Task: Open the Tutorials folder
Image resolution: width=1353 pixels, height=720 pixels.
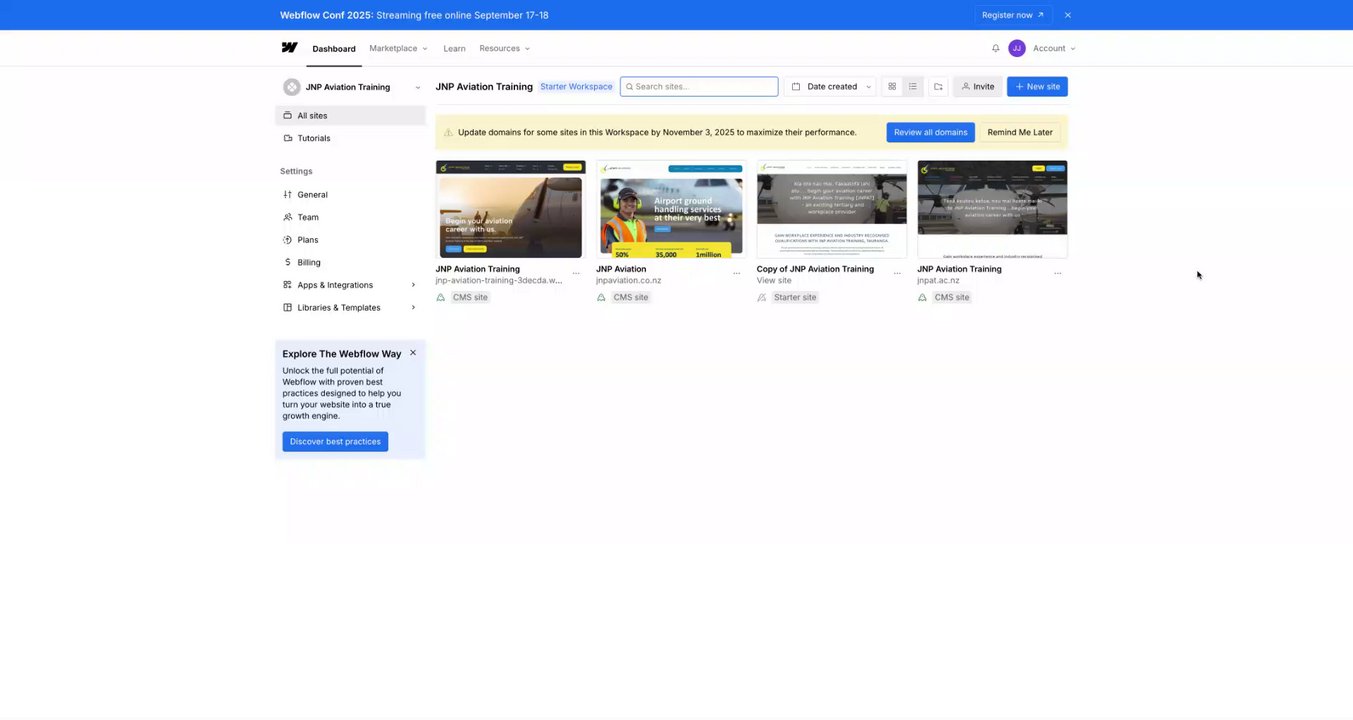Action: click(x=350, y=138)
